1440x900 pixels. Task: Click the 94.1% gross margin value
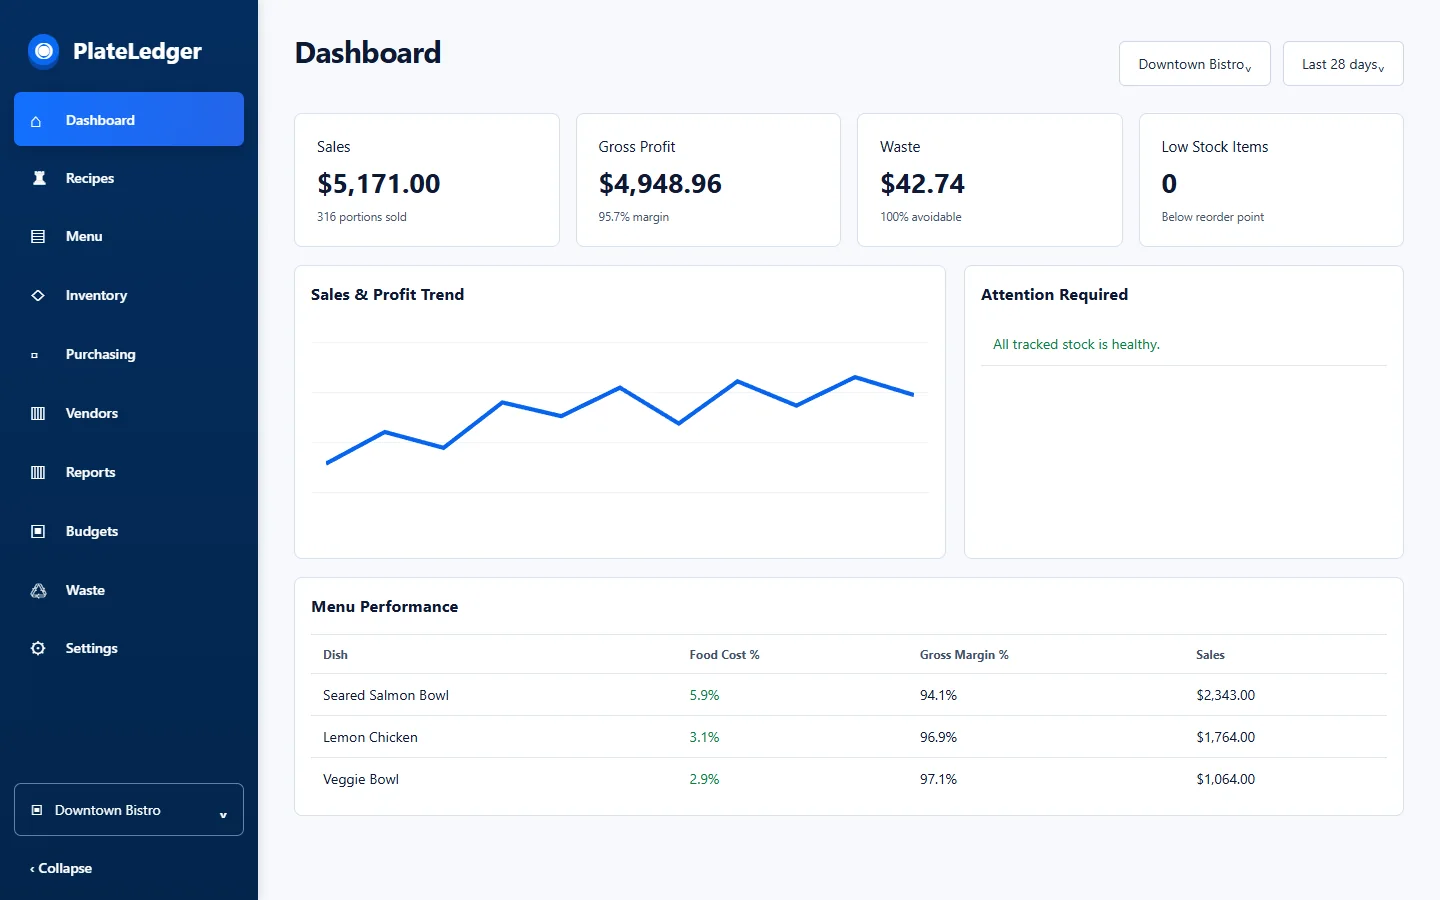coord(938,695)
